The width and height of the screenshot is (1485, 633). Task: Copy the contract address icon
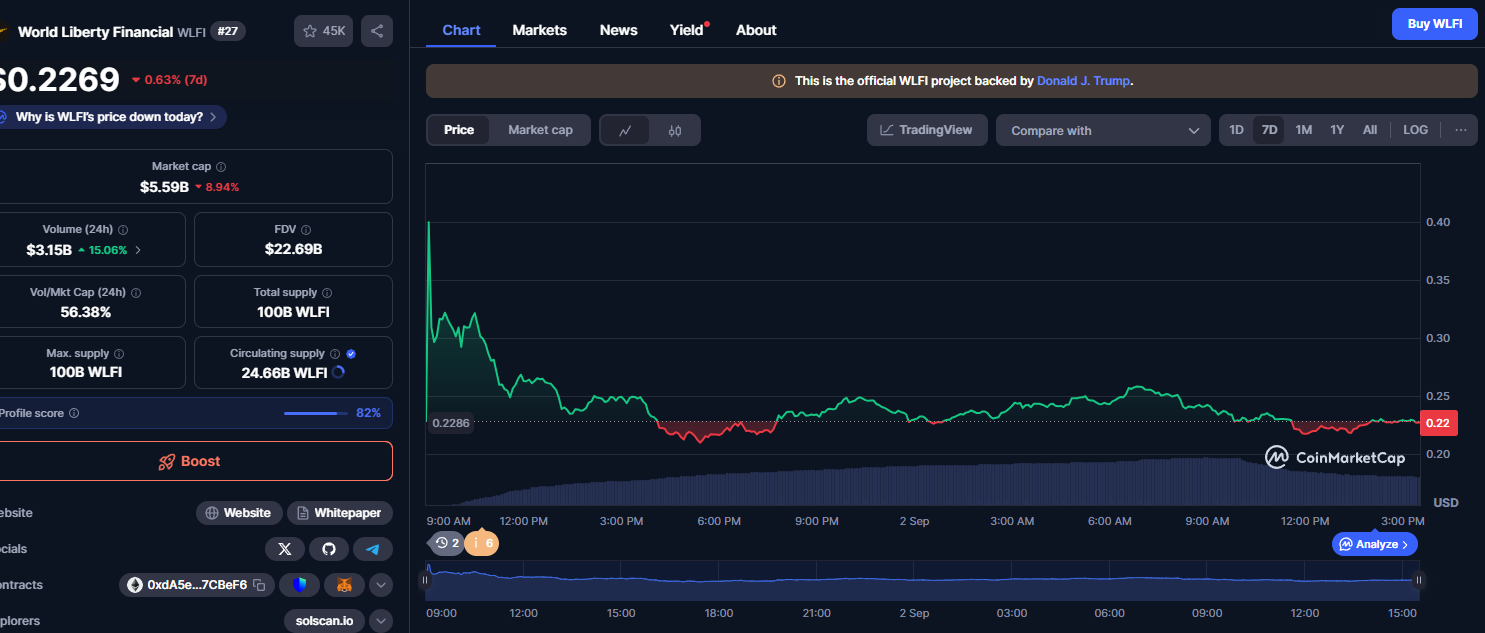259,585
